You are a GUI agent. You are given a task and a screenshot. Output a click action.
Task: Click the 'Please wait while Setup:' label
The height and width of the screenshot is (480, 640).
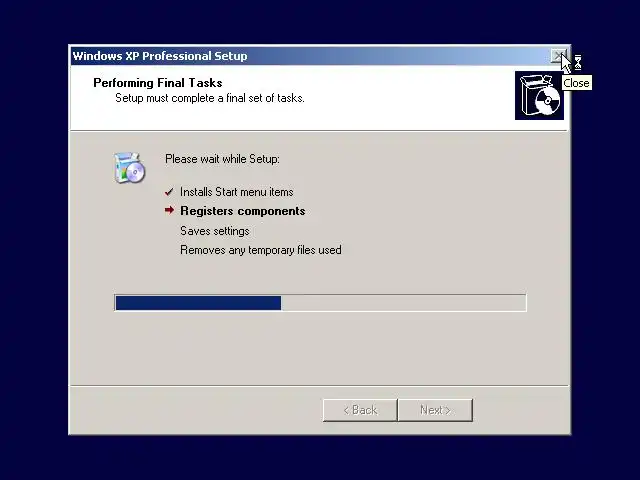[x=222, y=159]
